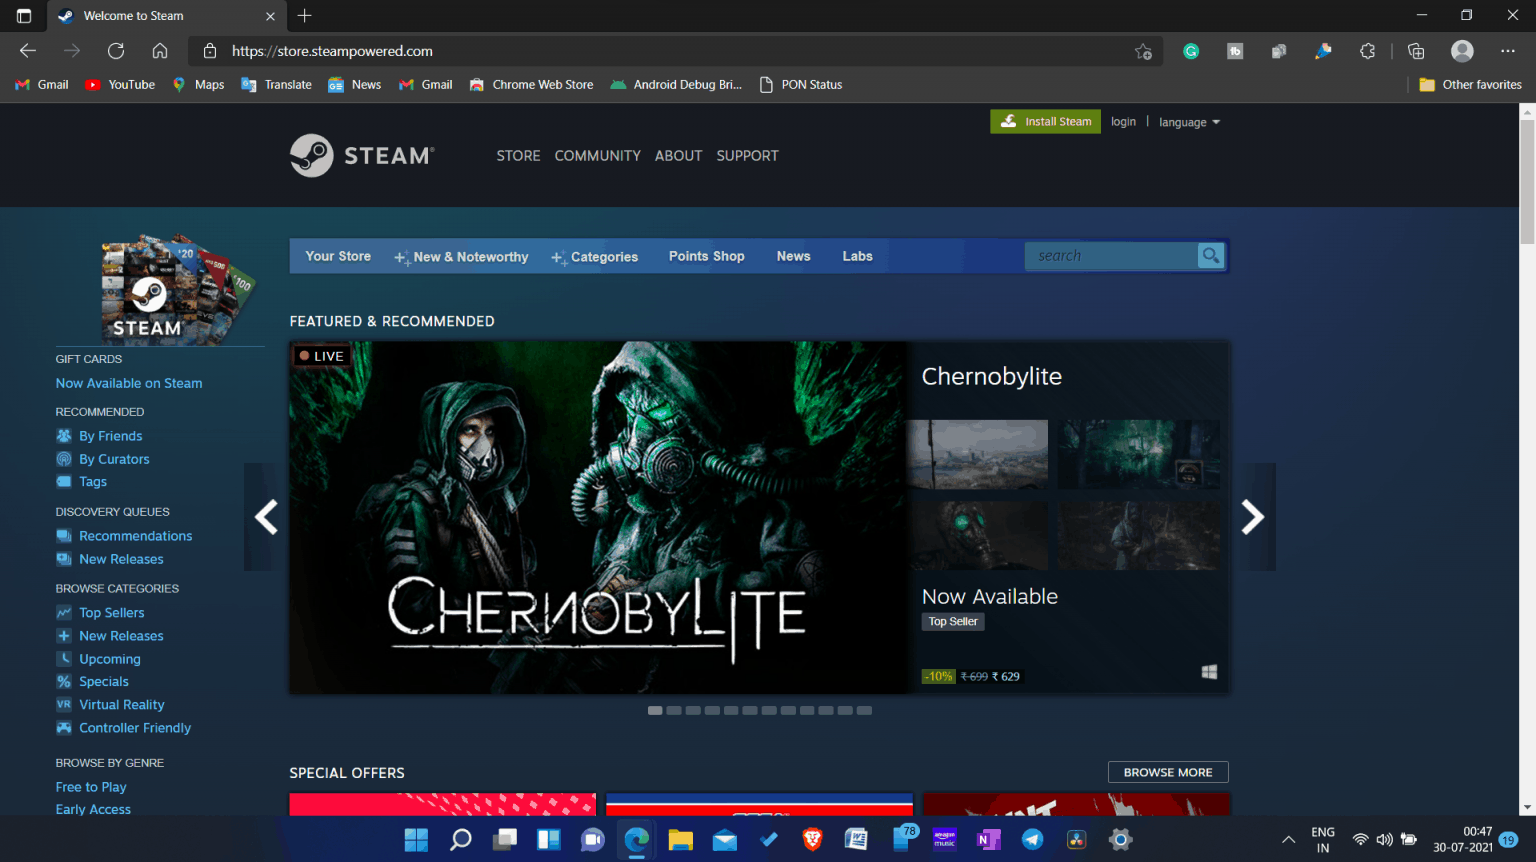This screenshot has width=1536, height=862.
Task: Expand the language dropdown
Action: pyautogui.click(x=1188, y=121)
